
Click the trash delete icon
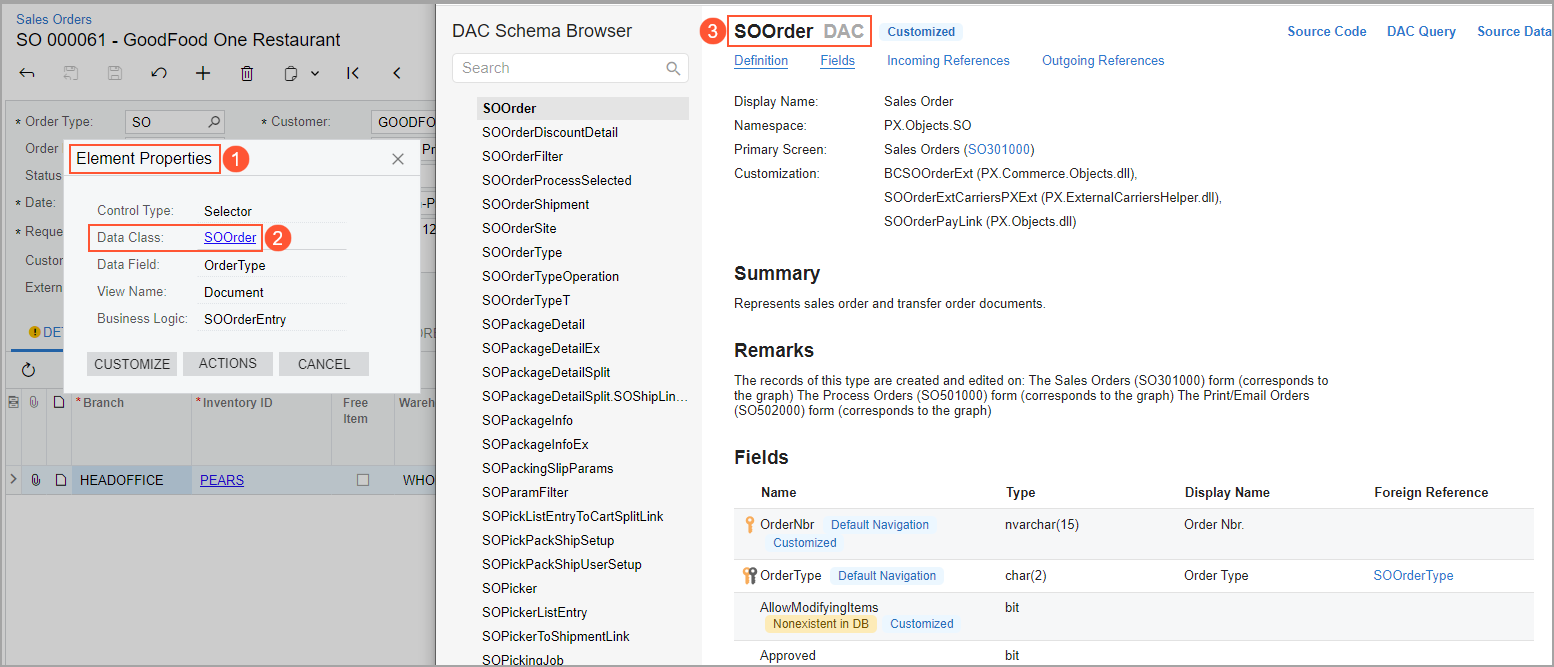pos(247,73)
